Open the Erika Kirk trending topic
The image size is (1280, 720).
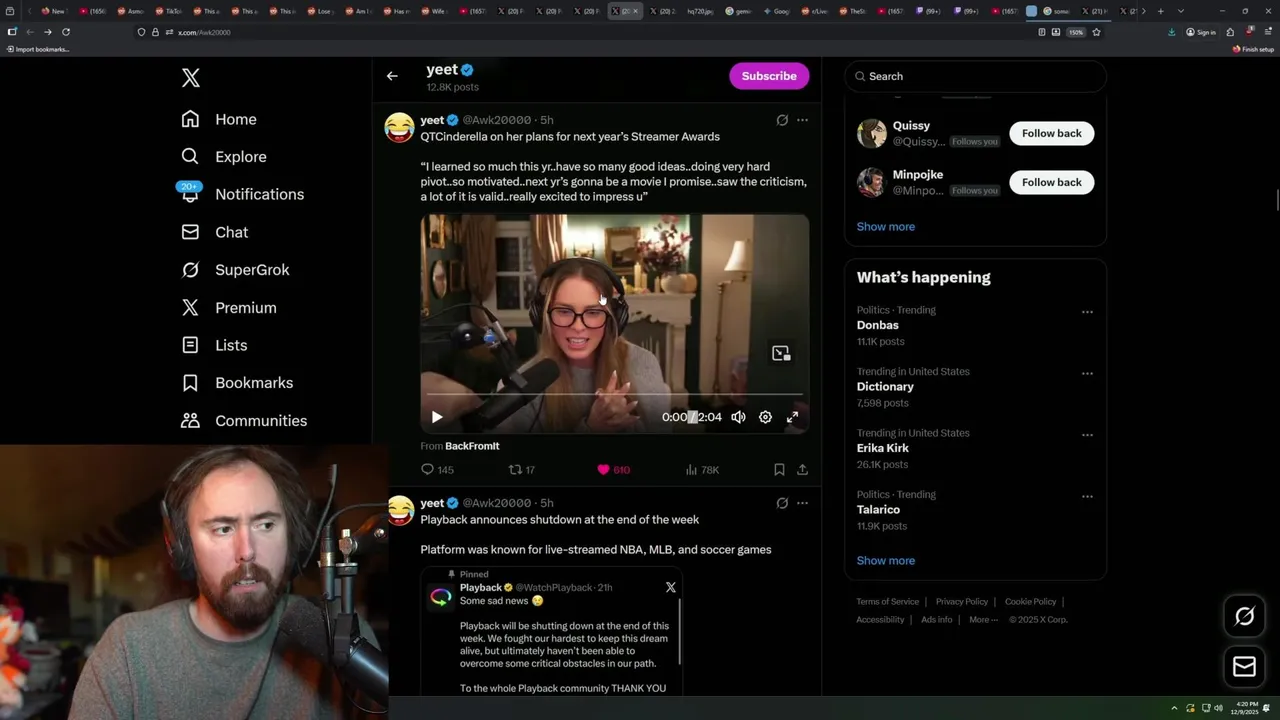click(x=882, y=448)
